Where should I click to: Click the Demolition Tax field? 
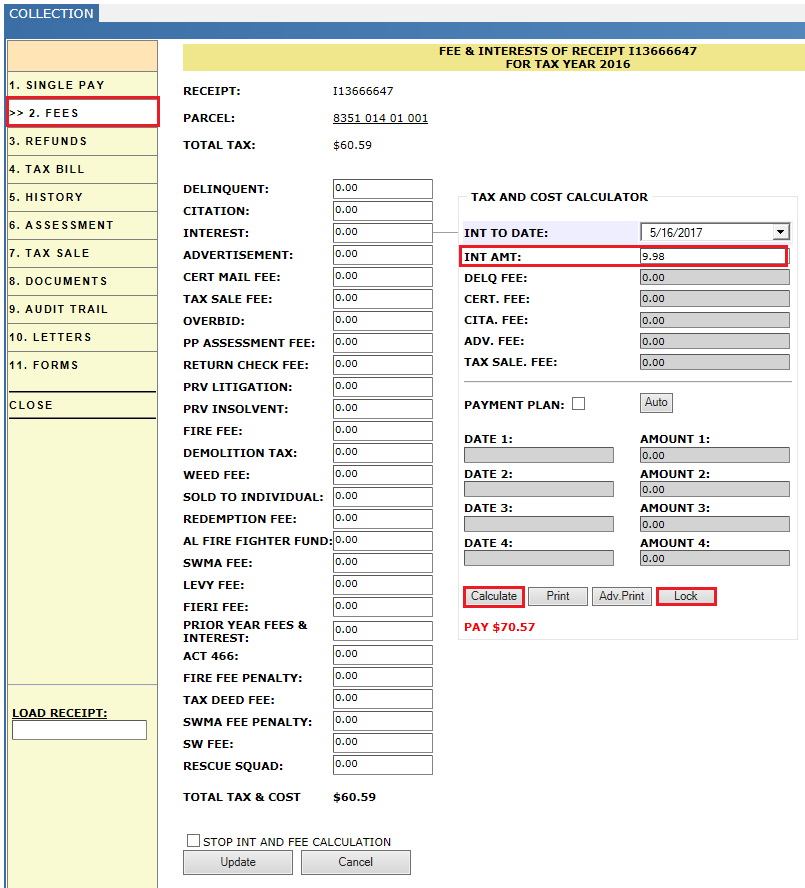tap(382, 453)
